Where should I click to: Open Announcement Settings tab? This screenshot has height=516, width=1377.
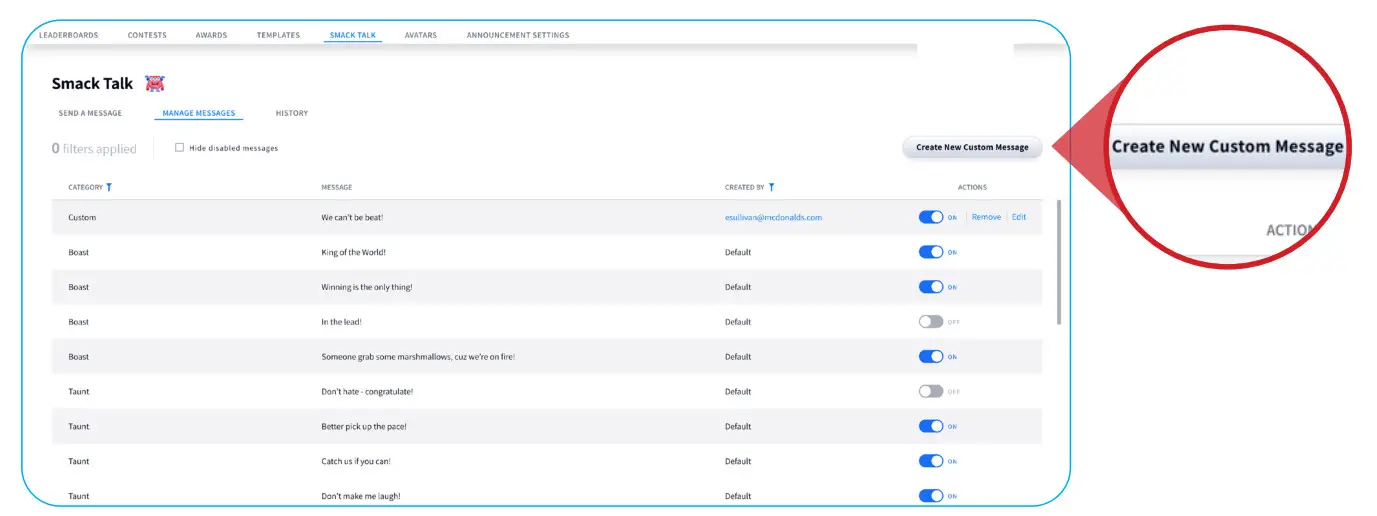click(x=518, y=35)
